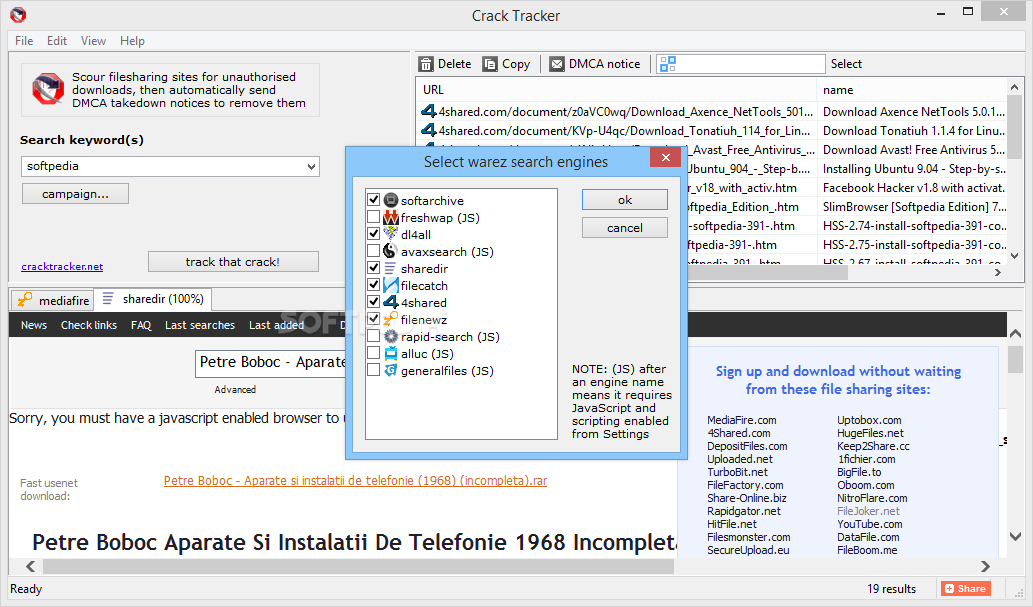The width and height of the screenshot is (1033, 607).
Task: Enable the avaxsearch (JS) checkbox
Action: (x=374, y=250)
